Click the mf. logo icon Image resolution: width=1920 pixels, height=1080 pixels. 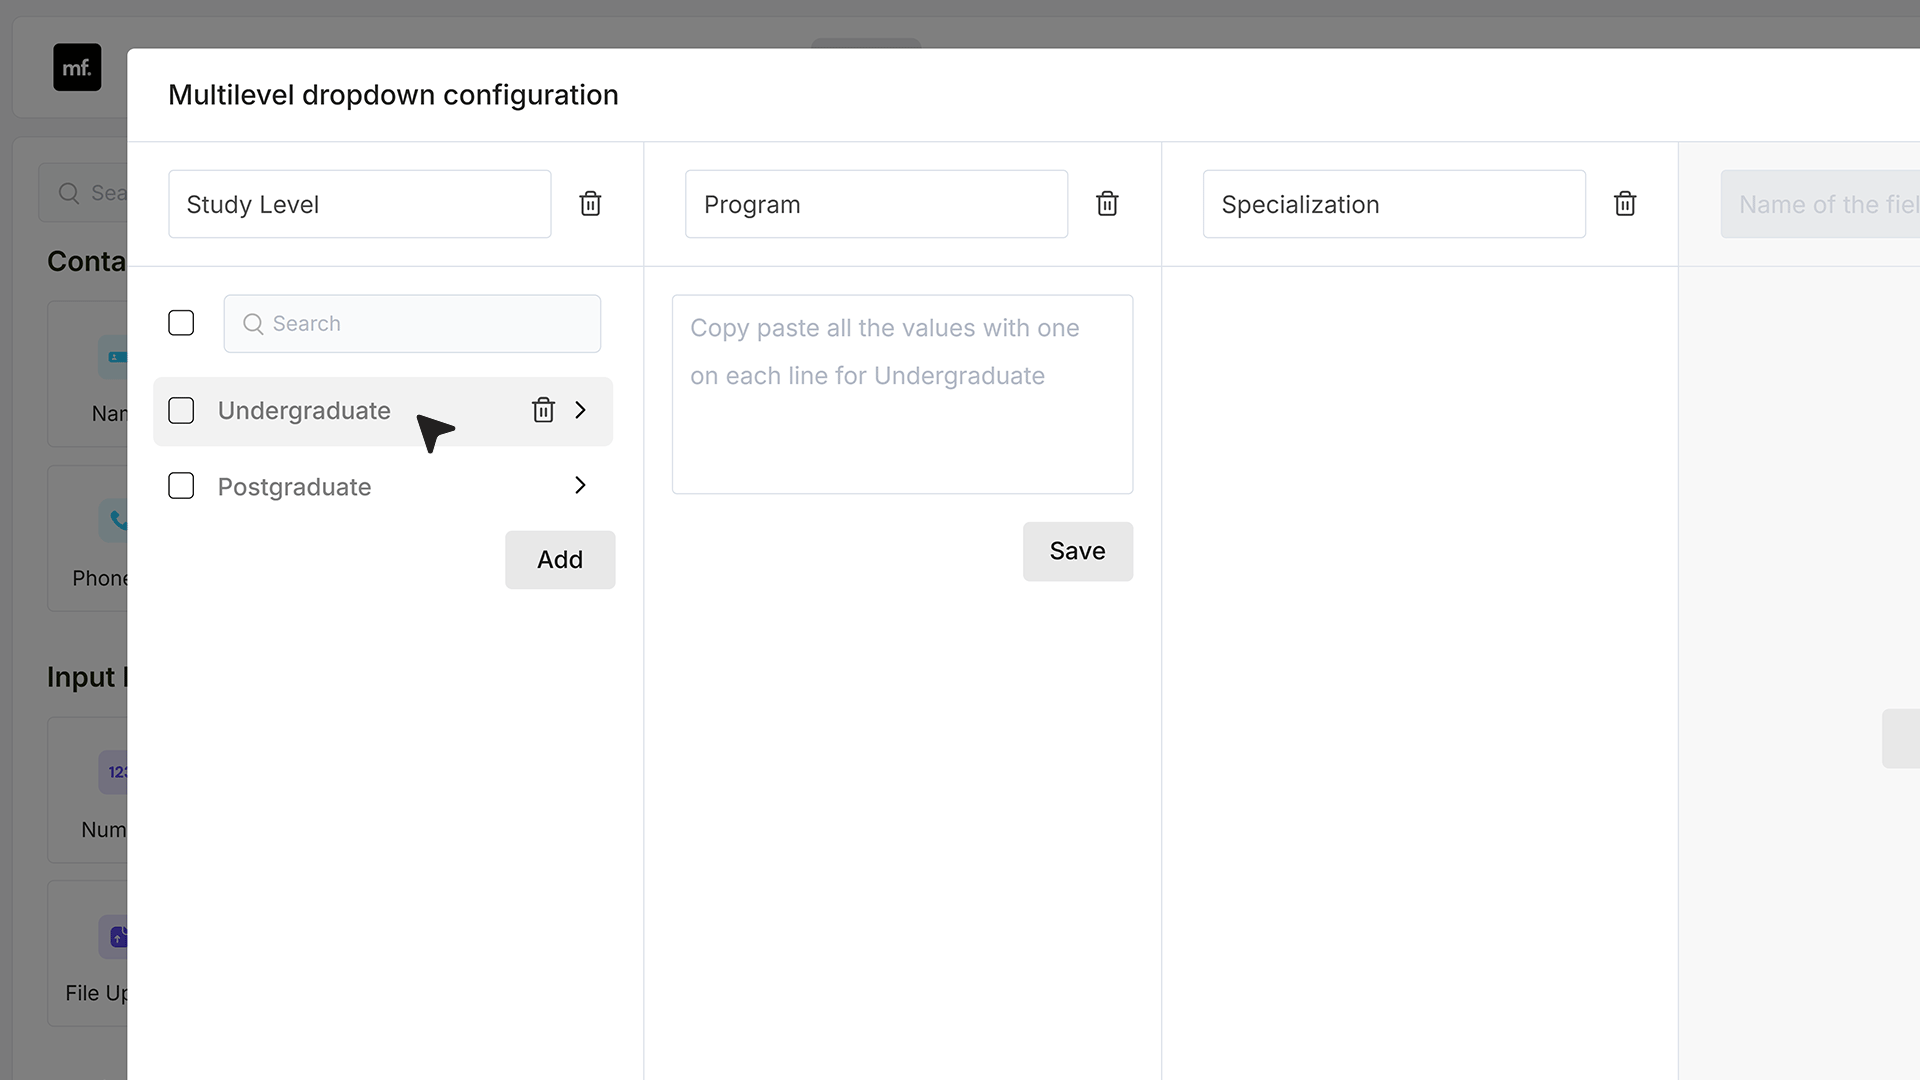pyautogui.click(x=77, y=67)
